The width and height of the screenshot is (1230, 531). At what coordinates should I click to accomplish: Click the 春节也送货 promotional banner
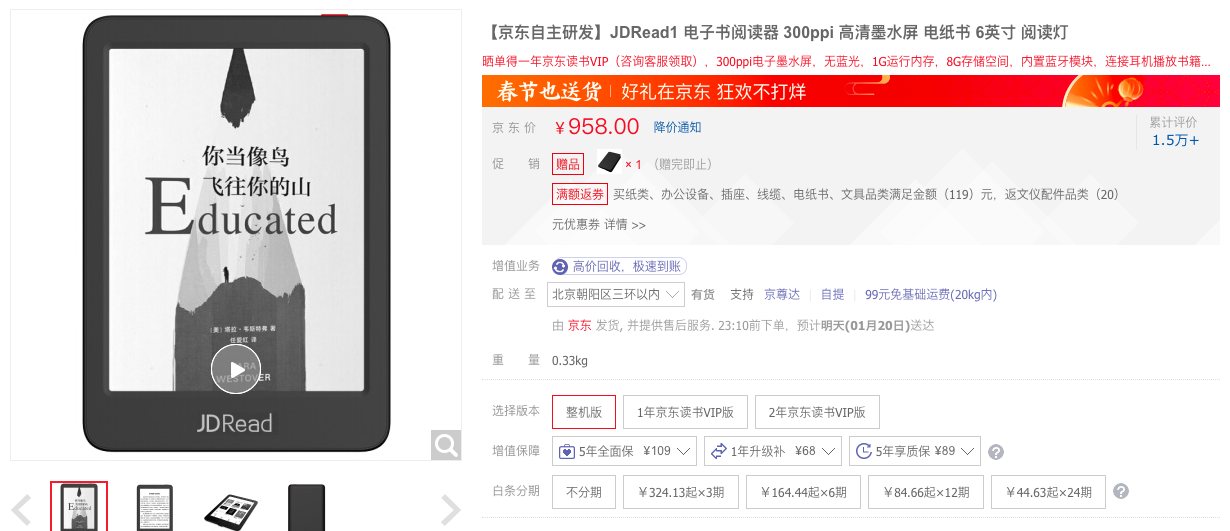pyautogui.click(x=851, y=92)
